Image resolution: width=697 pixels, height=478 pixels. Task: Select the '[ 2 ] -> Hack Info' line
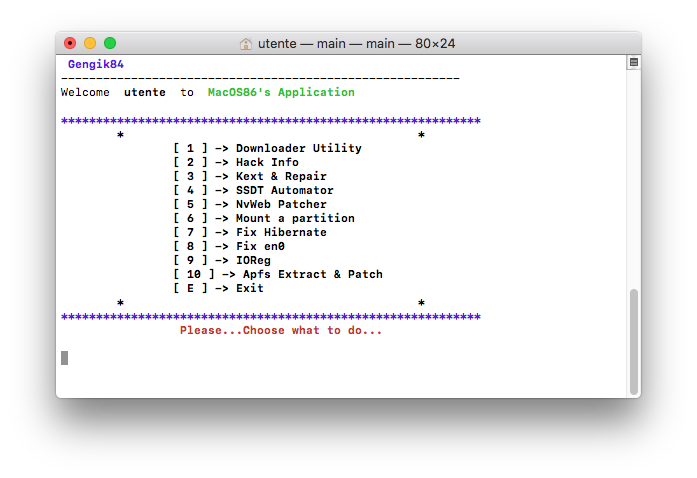click(x=236, y=162)
